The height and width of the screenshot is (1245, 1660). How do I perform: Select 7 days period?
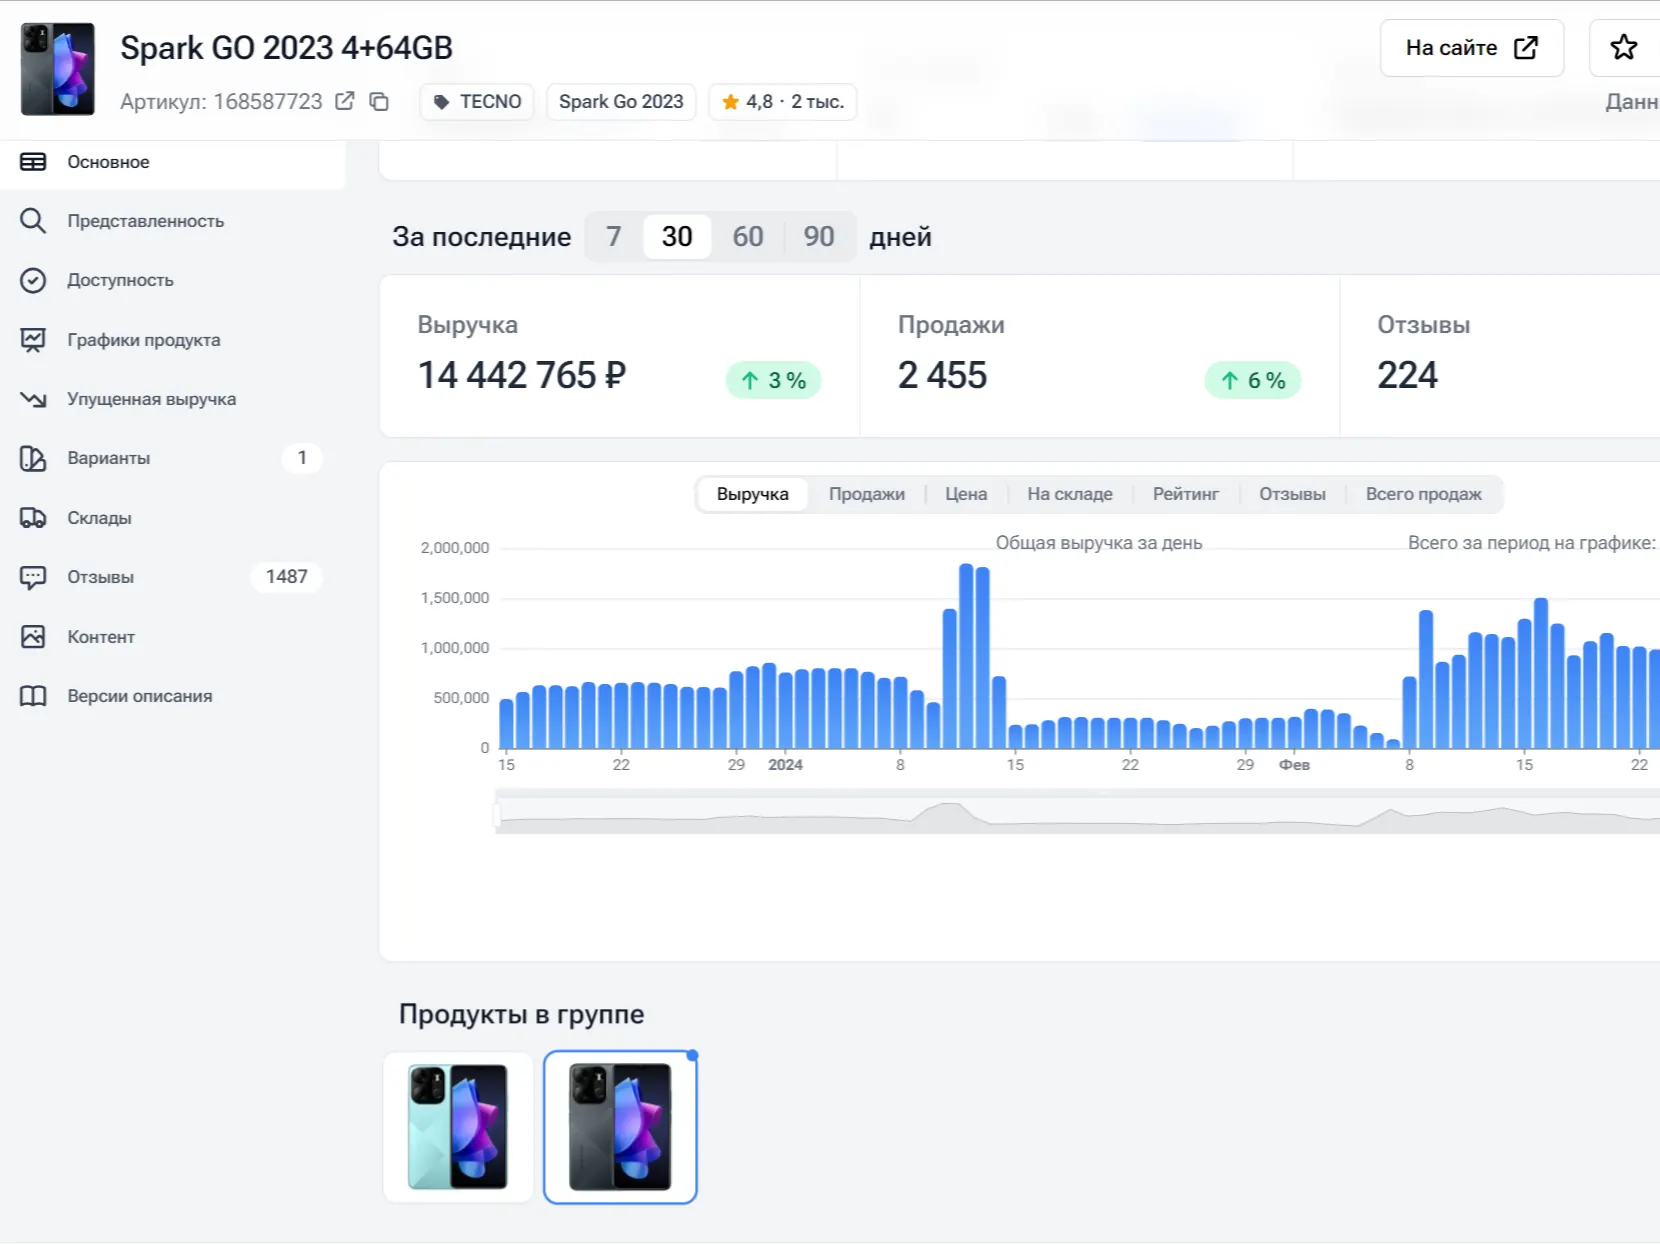(x=614, y=237)
